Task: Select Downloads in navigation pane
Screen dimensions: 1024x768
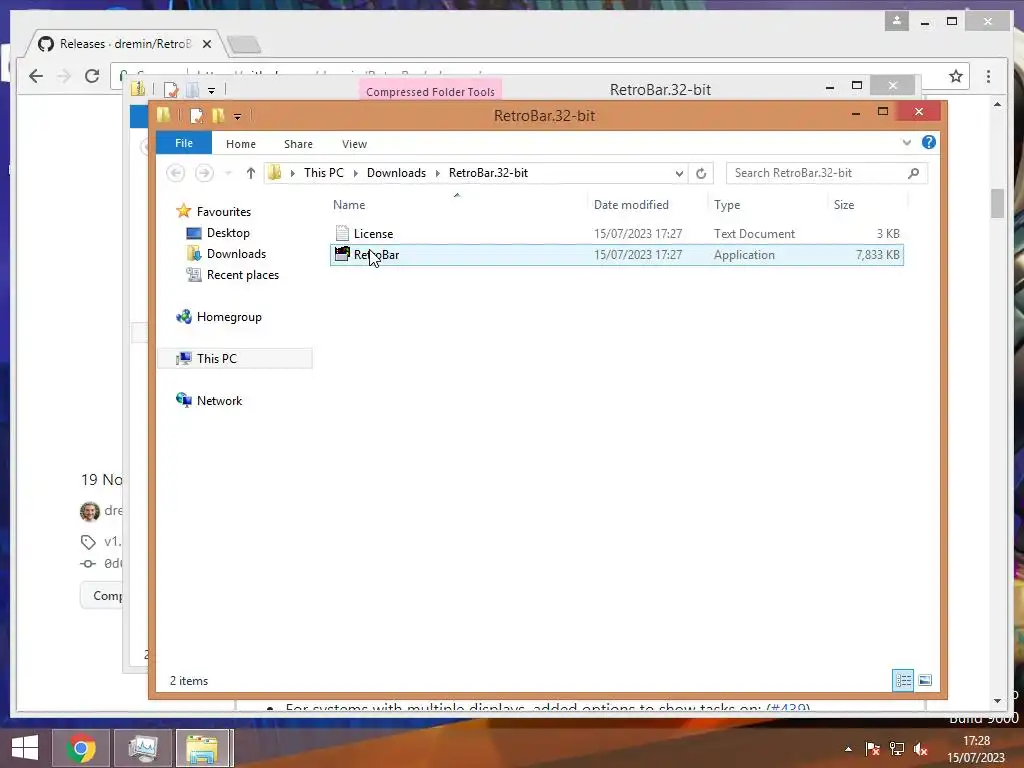Action: pyautogui.click(x=236, y=254)
